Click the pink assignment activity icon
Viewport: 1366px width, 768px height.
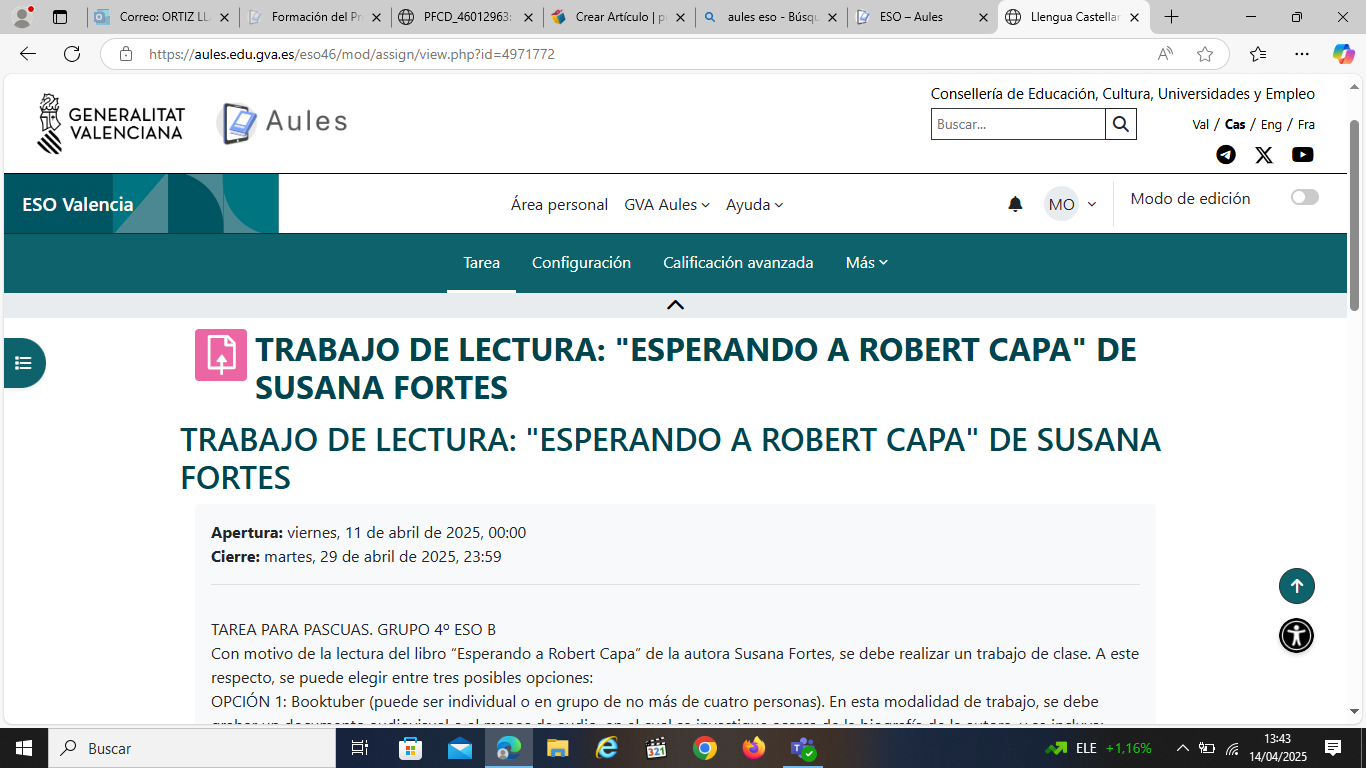pyautogui.click(x=220, y=355)
